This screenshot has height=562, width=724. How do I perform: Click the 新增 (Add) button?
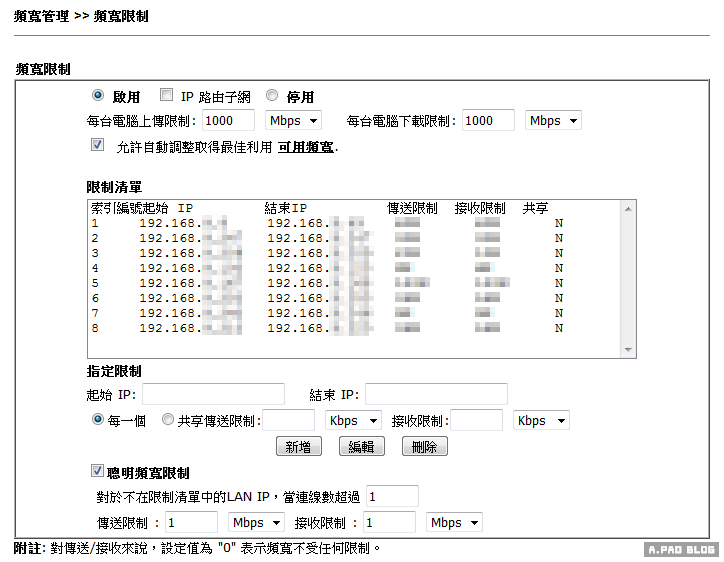298,447
